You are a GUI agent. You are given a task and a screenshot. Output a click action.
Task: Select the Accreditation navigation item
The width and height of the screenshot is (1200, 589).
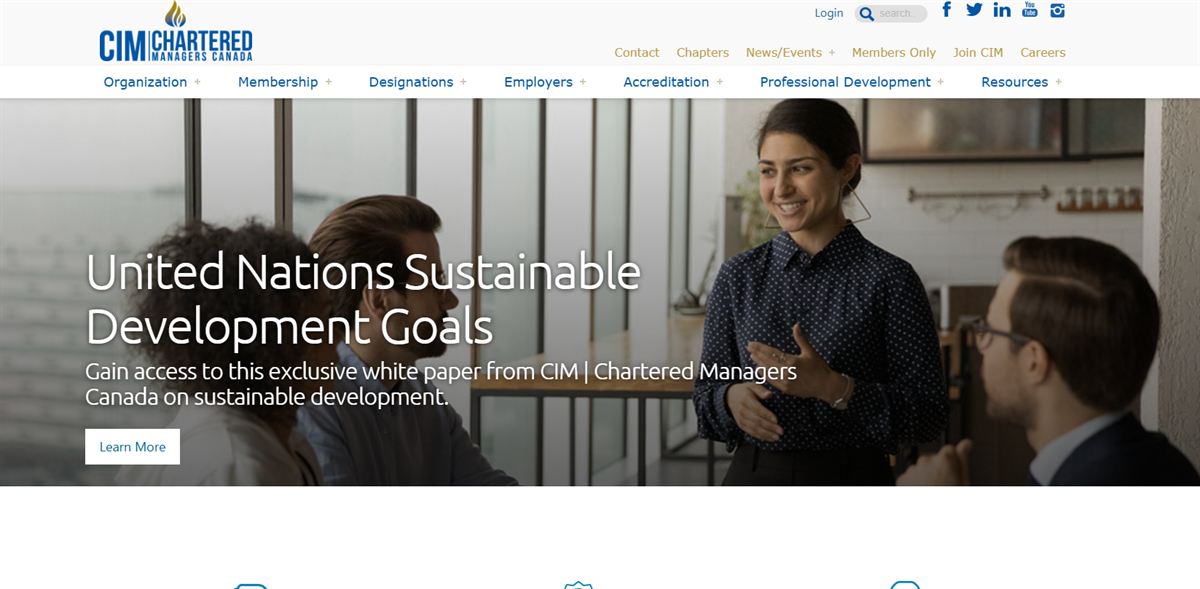[665, 82]
